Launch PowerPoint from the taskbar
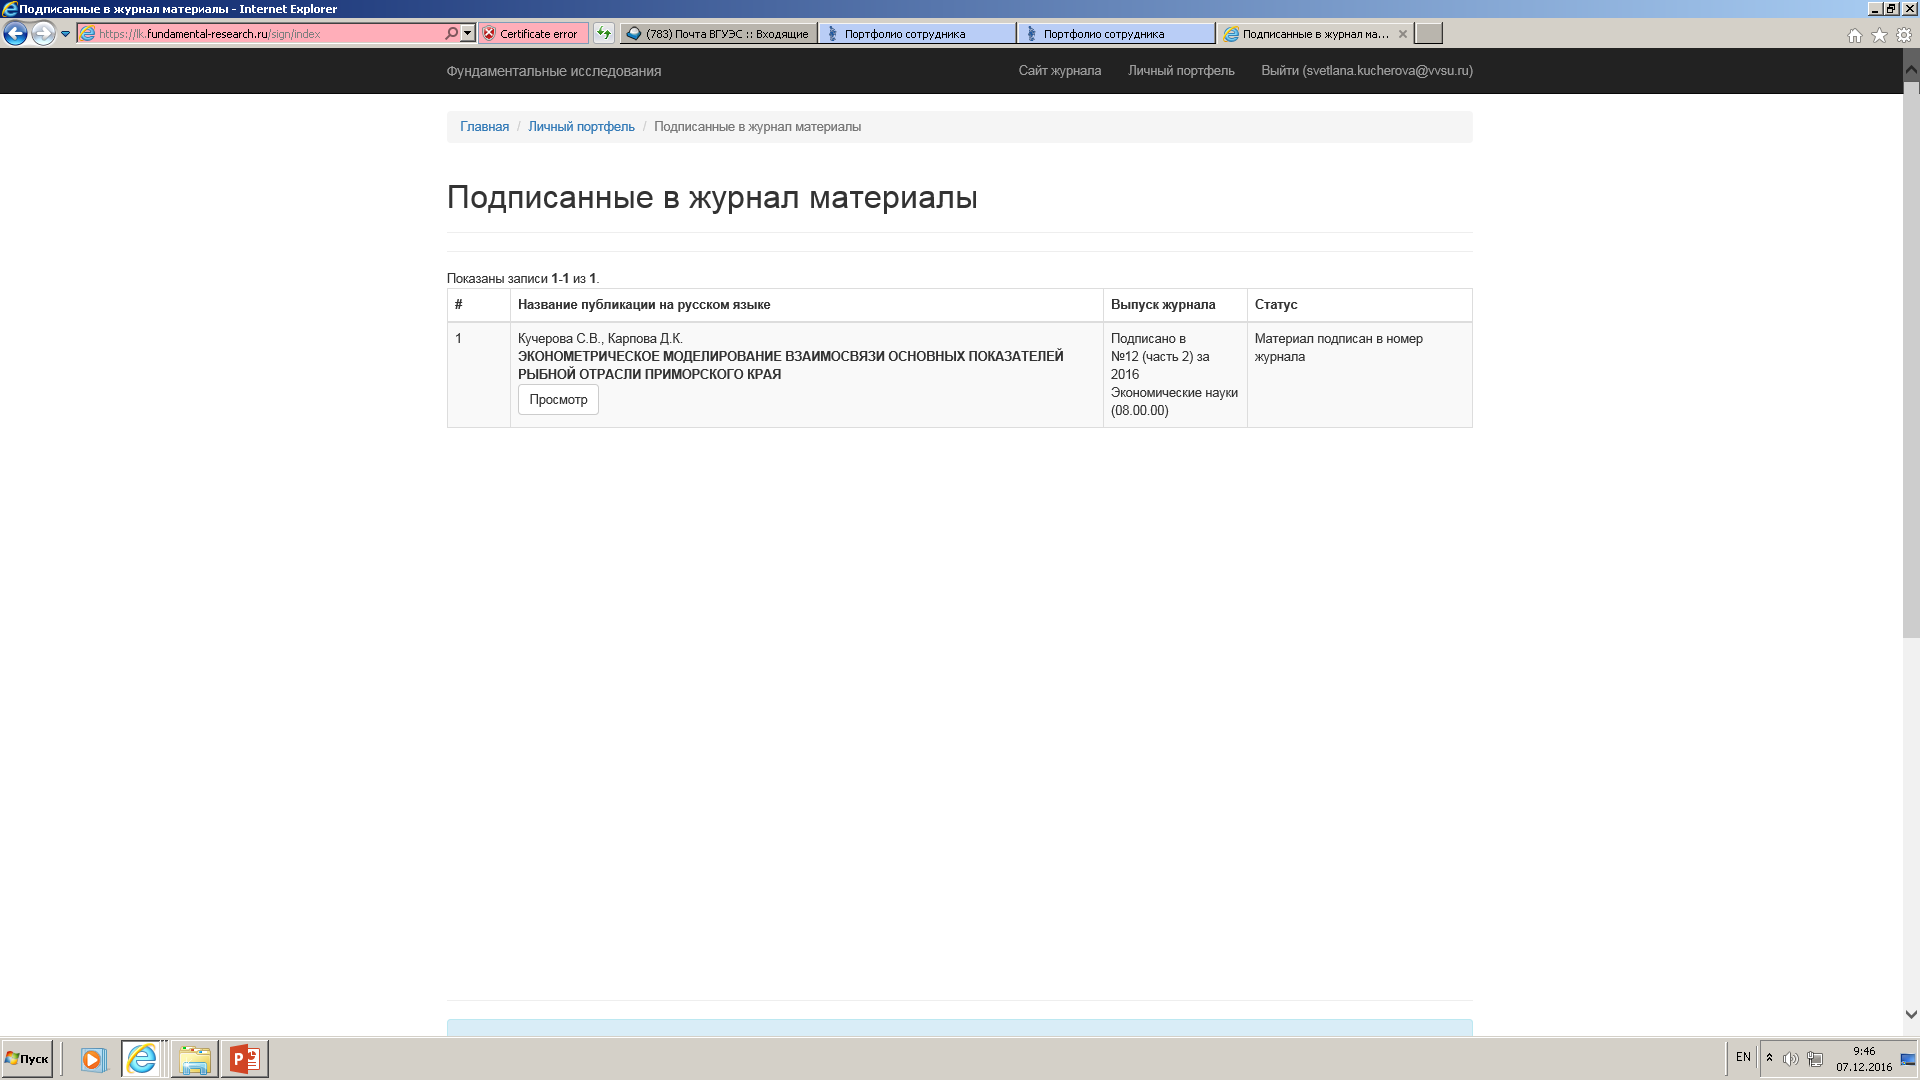The height and width of the screenshot is (1080, 1920). tap(244, 1058)
